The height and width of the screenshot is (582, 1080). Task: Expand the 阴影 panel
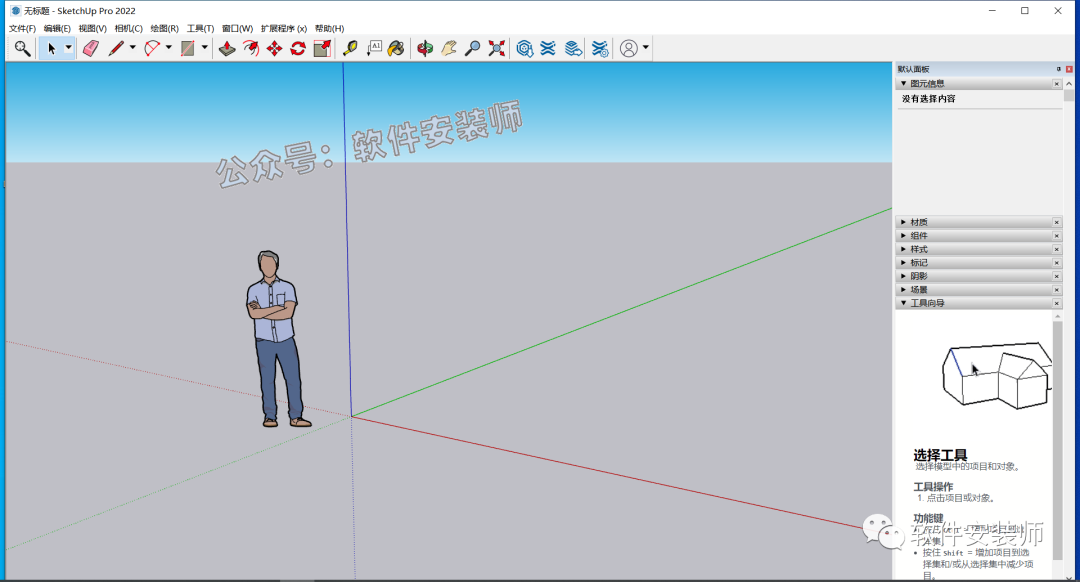pyautogui.click(x=904, y=276)
